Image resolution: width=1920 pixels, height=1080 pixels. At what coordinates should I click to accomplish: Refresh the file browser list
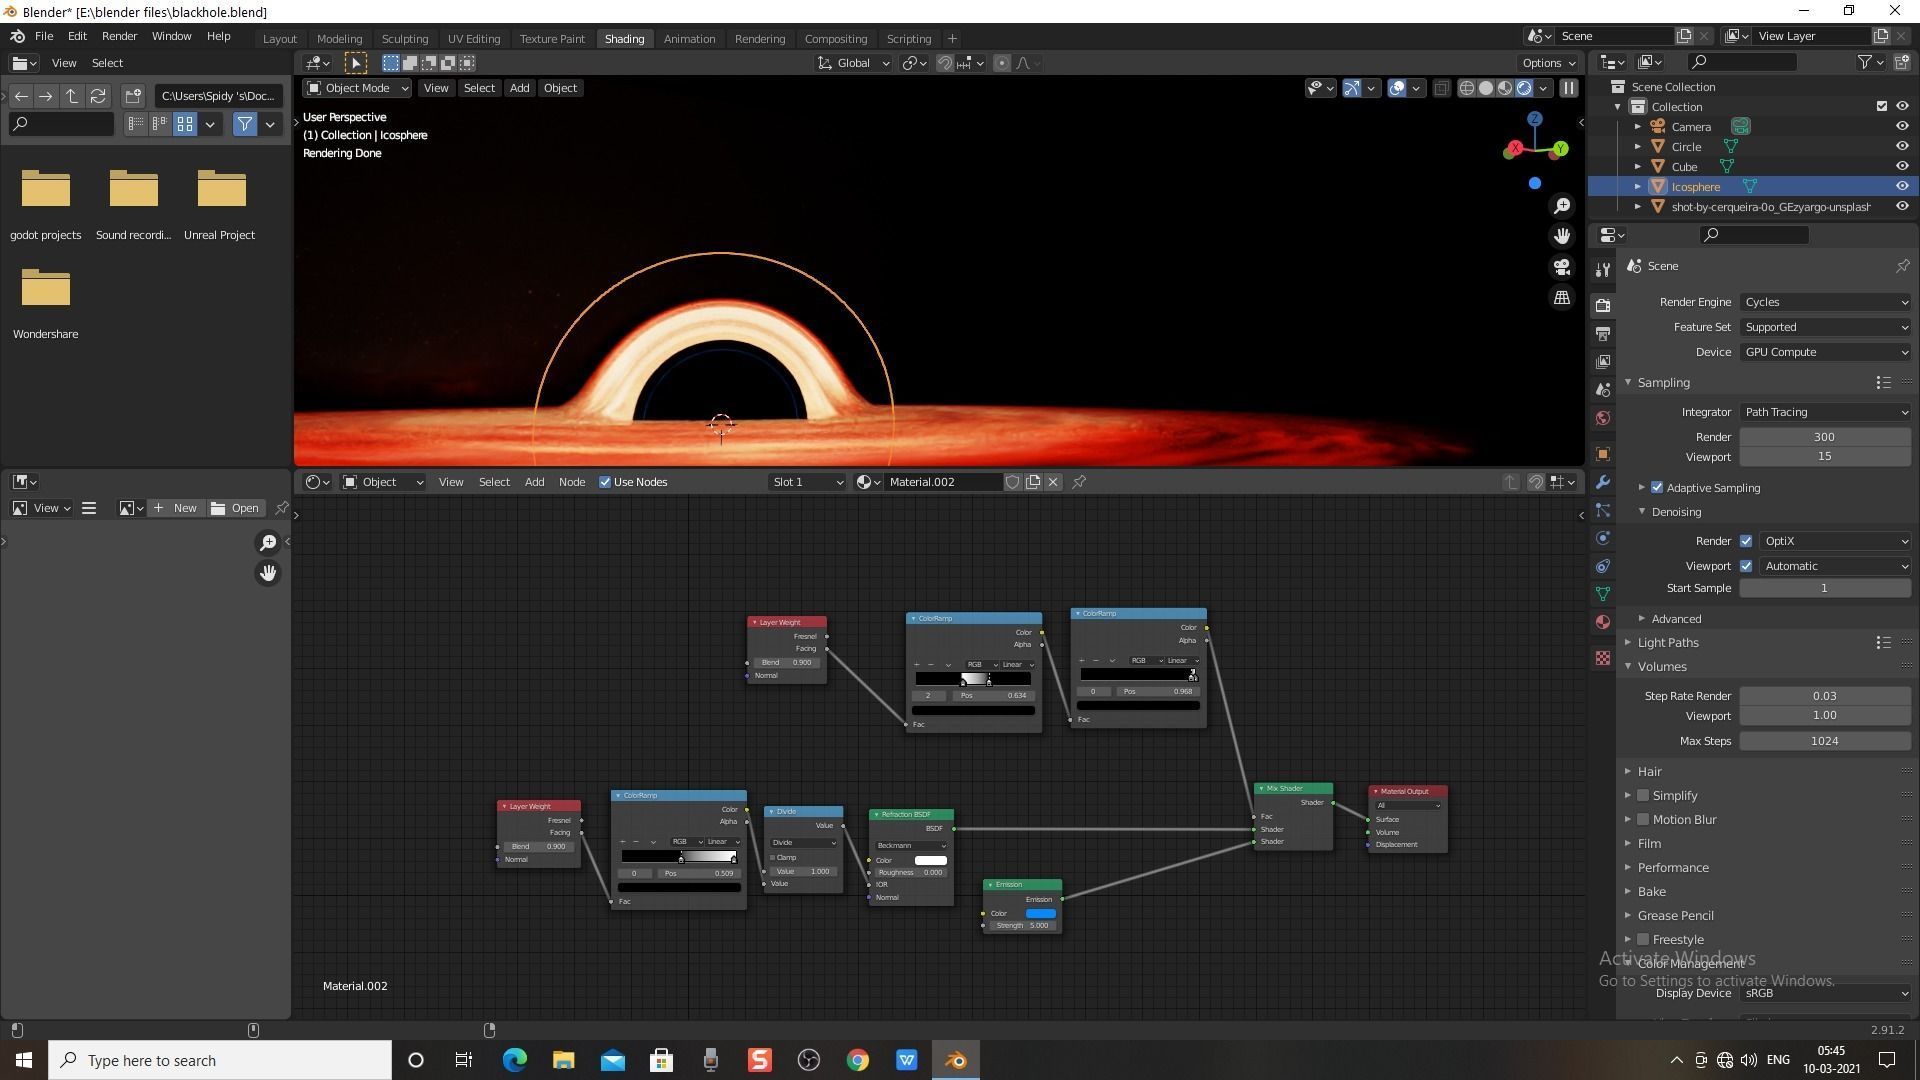[x=98, y=96]
